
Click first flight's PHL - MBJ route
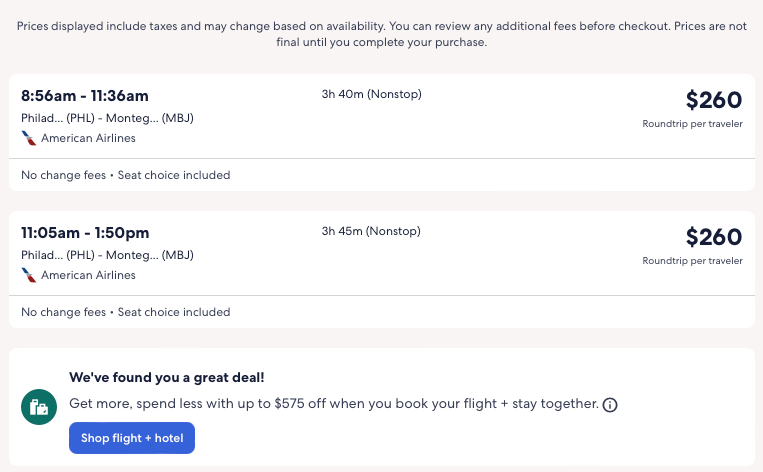[107, 118]
